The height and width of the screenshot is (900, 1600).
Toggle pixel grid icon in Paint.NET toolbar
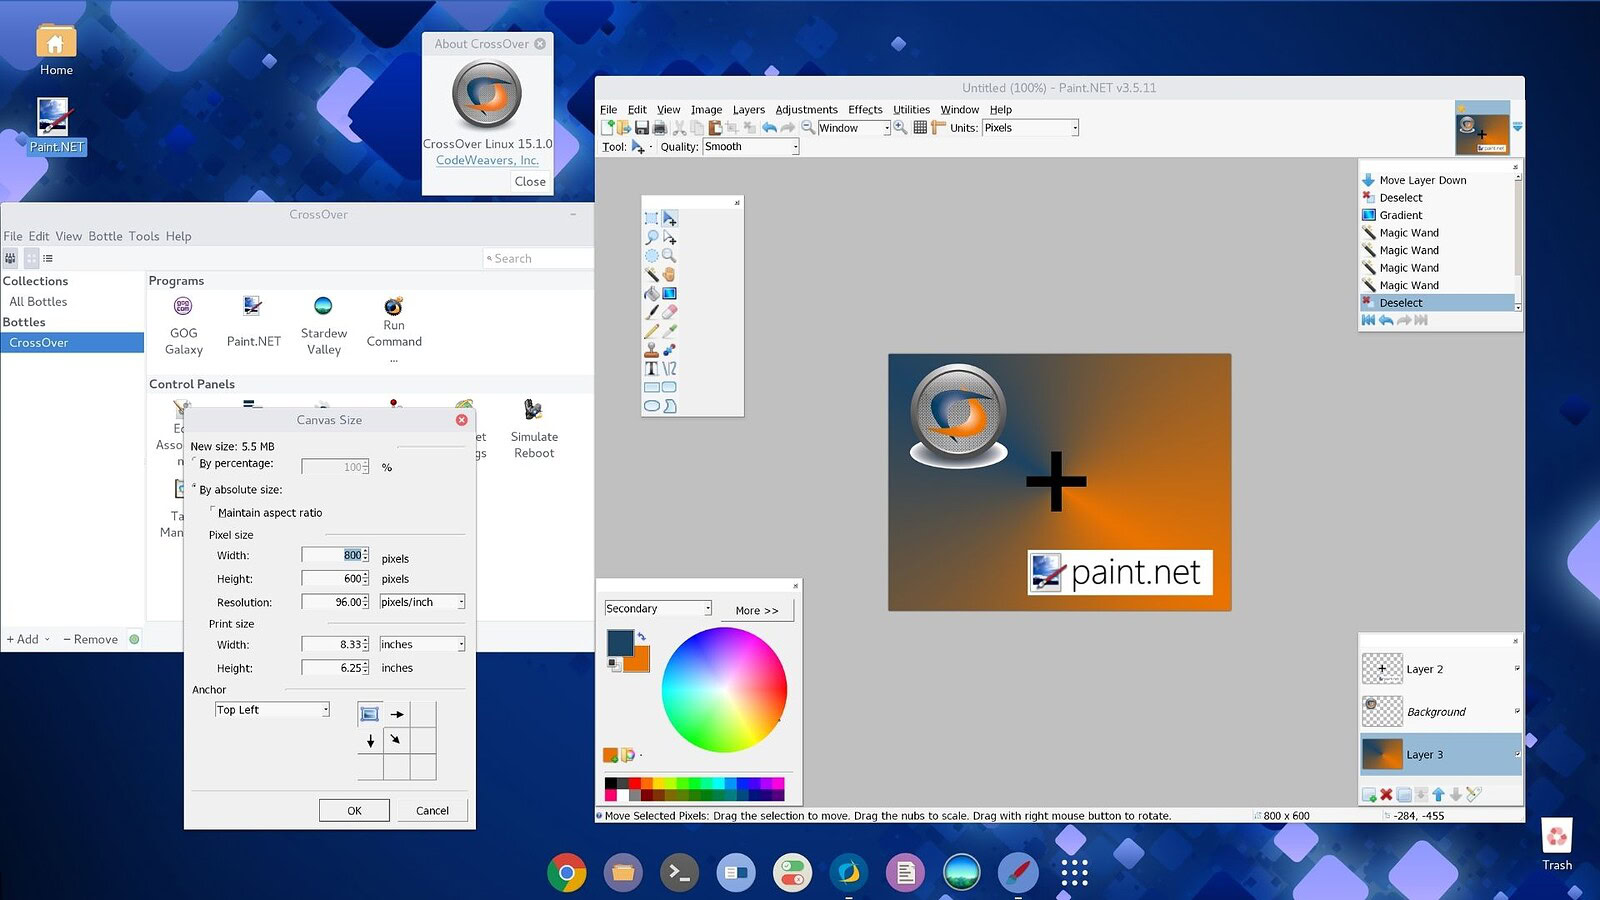[920, 128]
